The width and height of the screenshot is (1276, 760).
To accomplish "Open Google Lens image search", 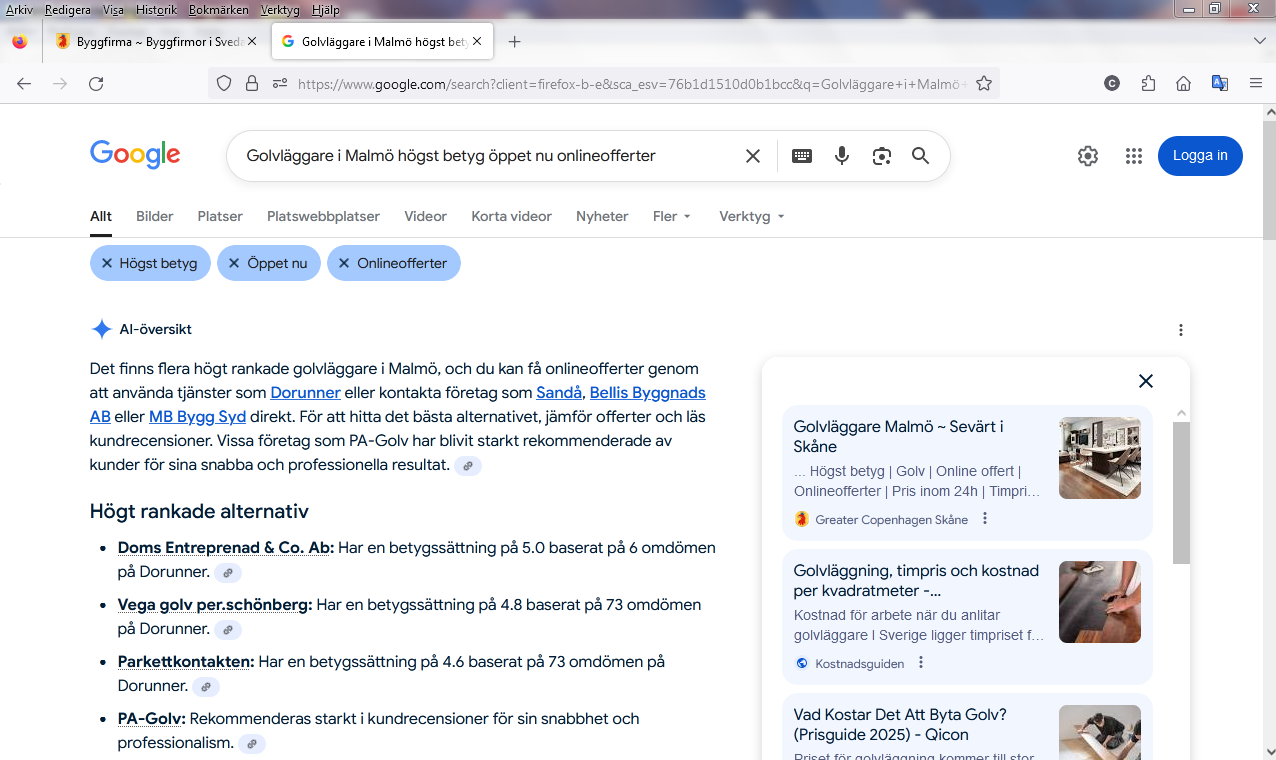I will point(881,156).
